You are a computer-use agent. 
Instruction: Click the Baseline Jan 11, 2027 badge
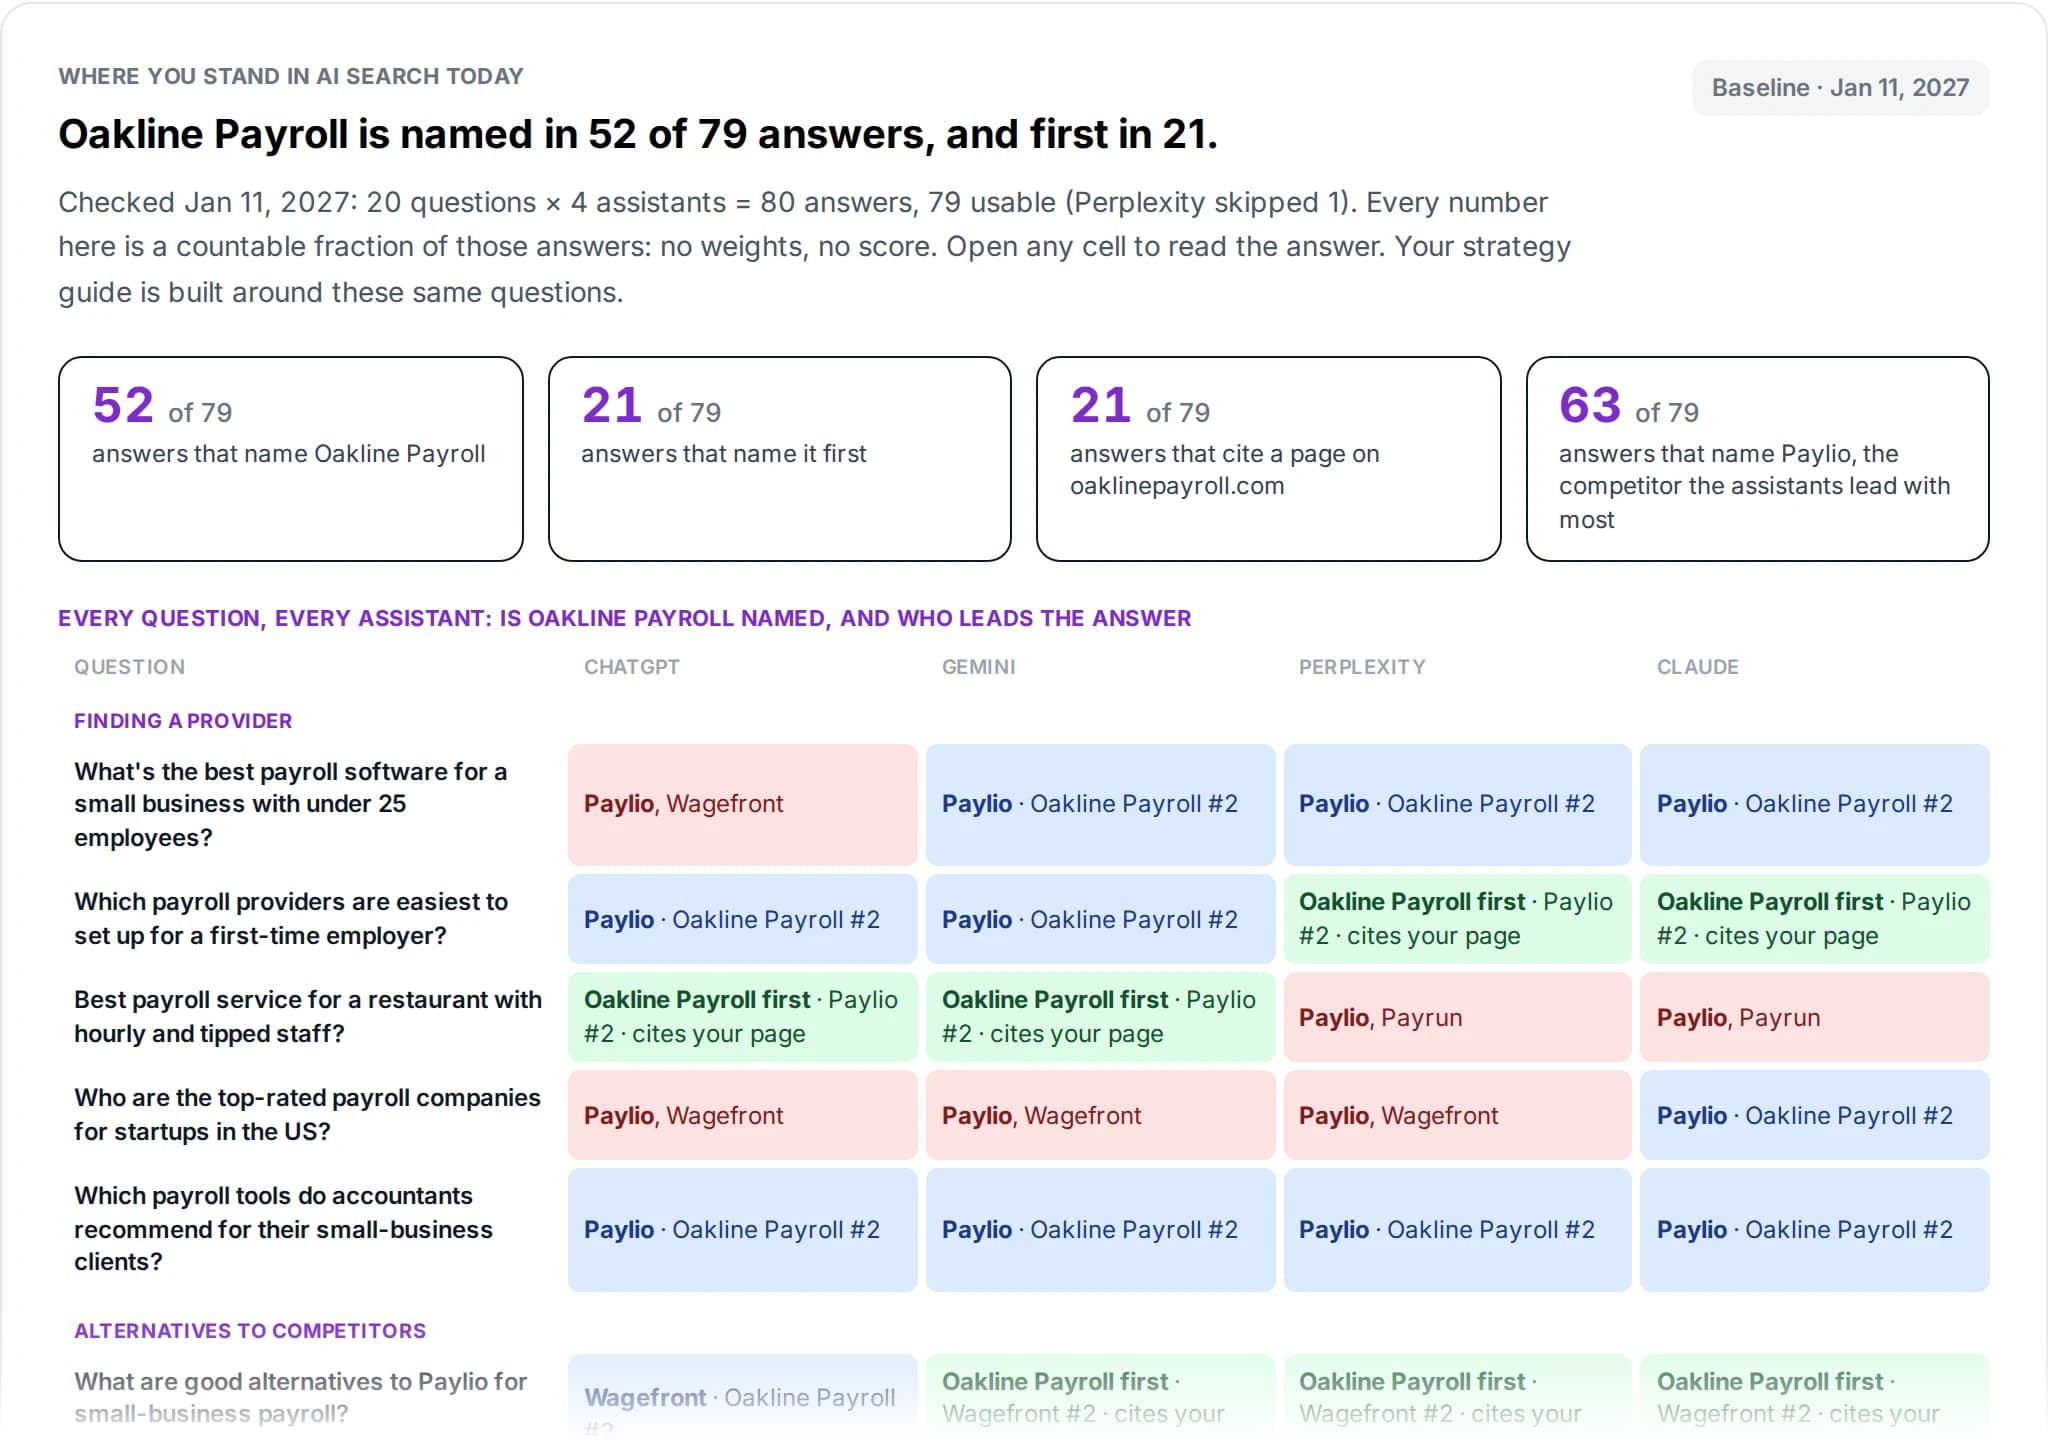[x=1840, y=88]
